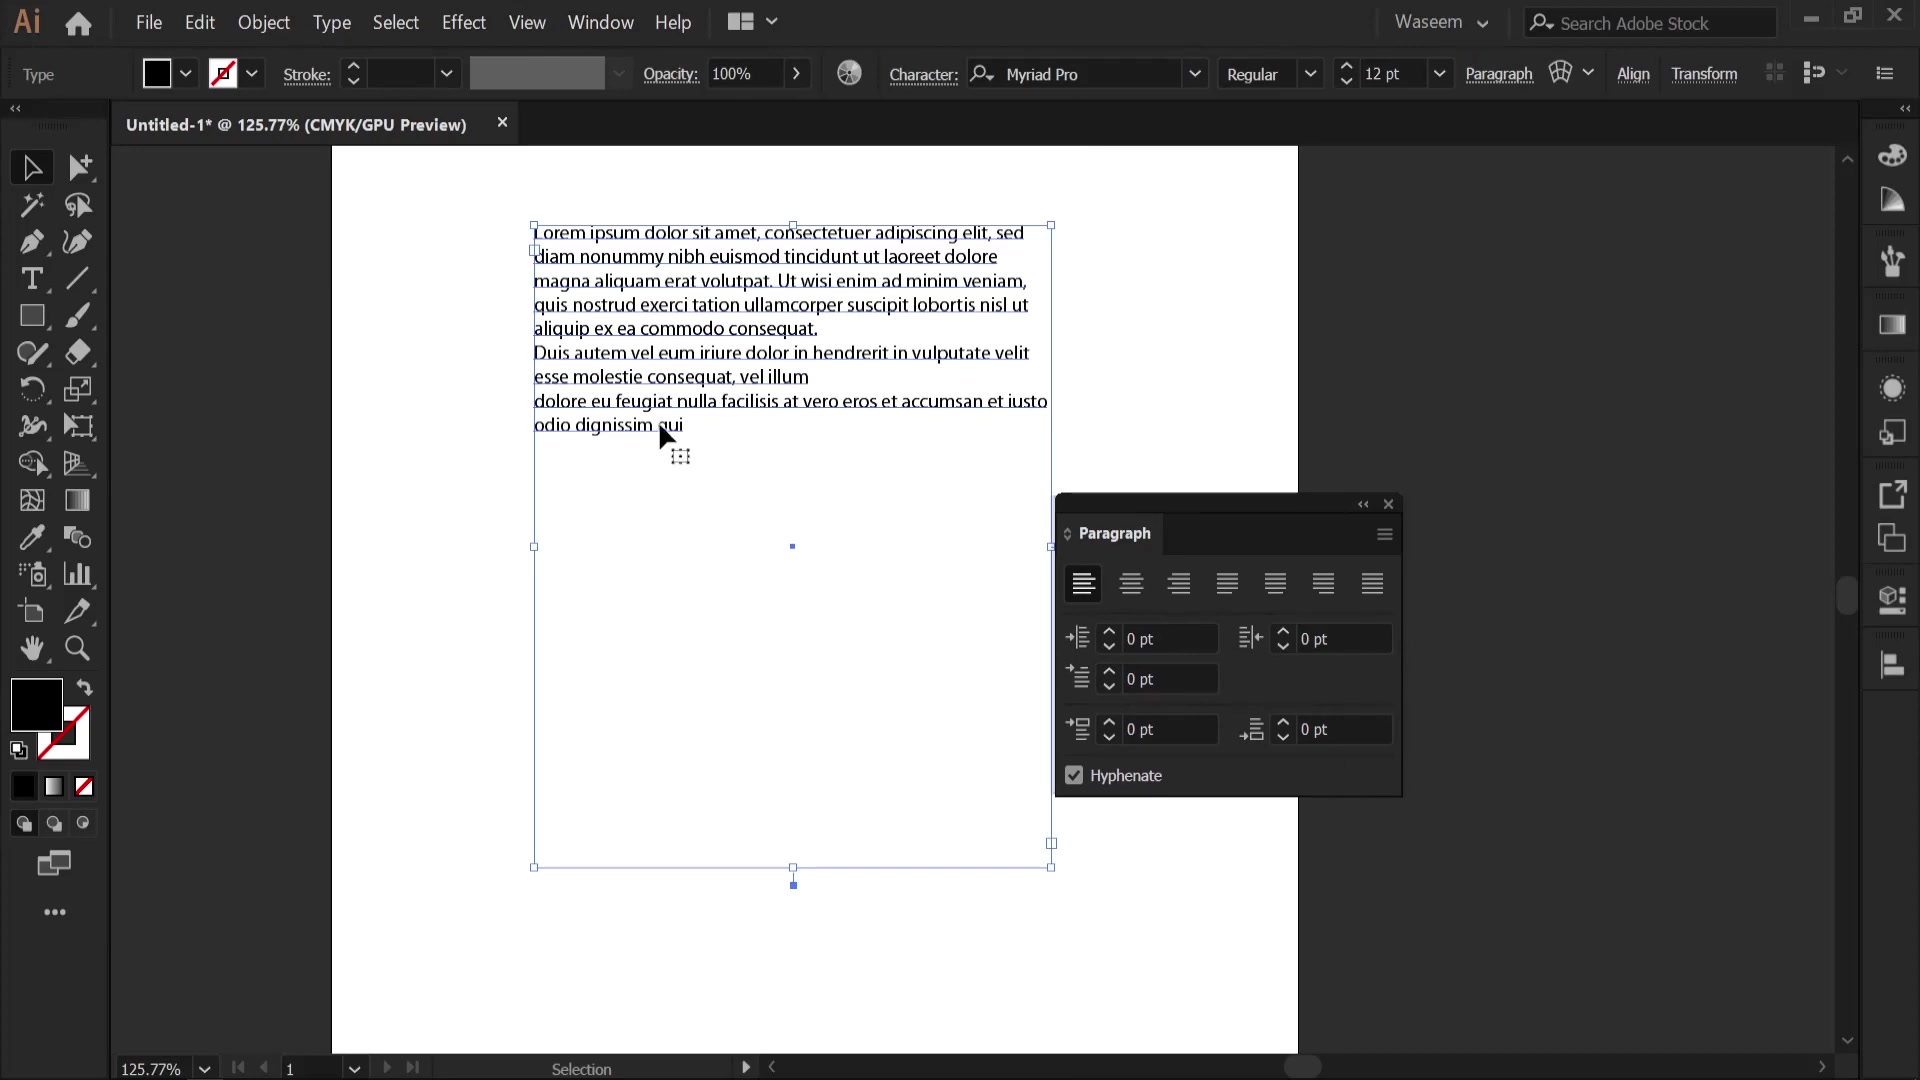Pick the Eyedropper tool
This screenshot has height=1080, width=1920.
(x=31, y=538)
